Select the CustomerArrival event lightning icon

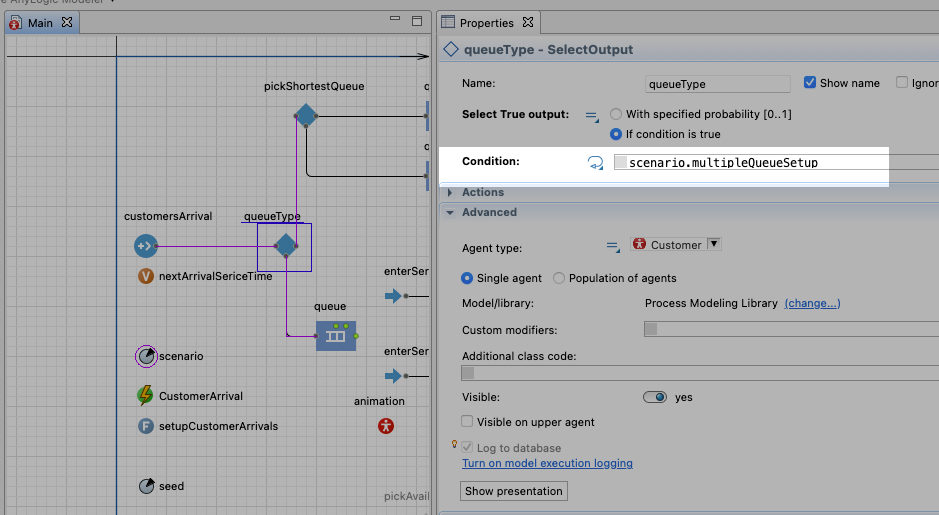(x=145, y=396)
